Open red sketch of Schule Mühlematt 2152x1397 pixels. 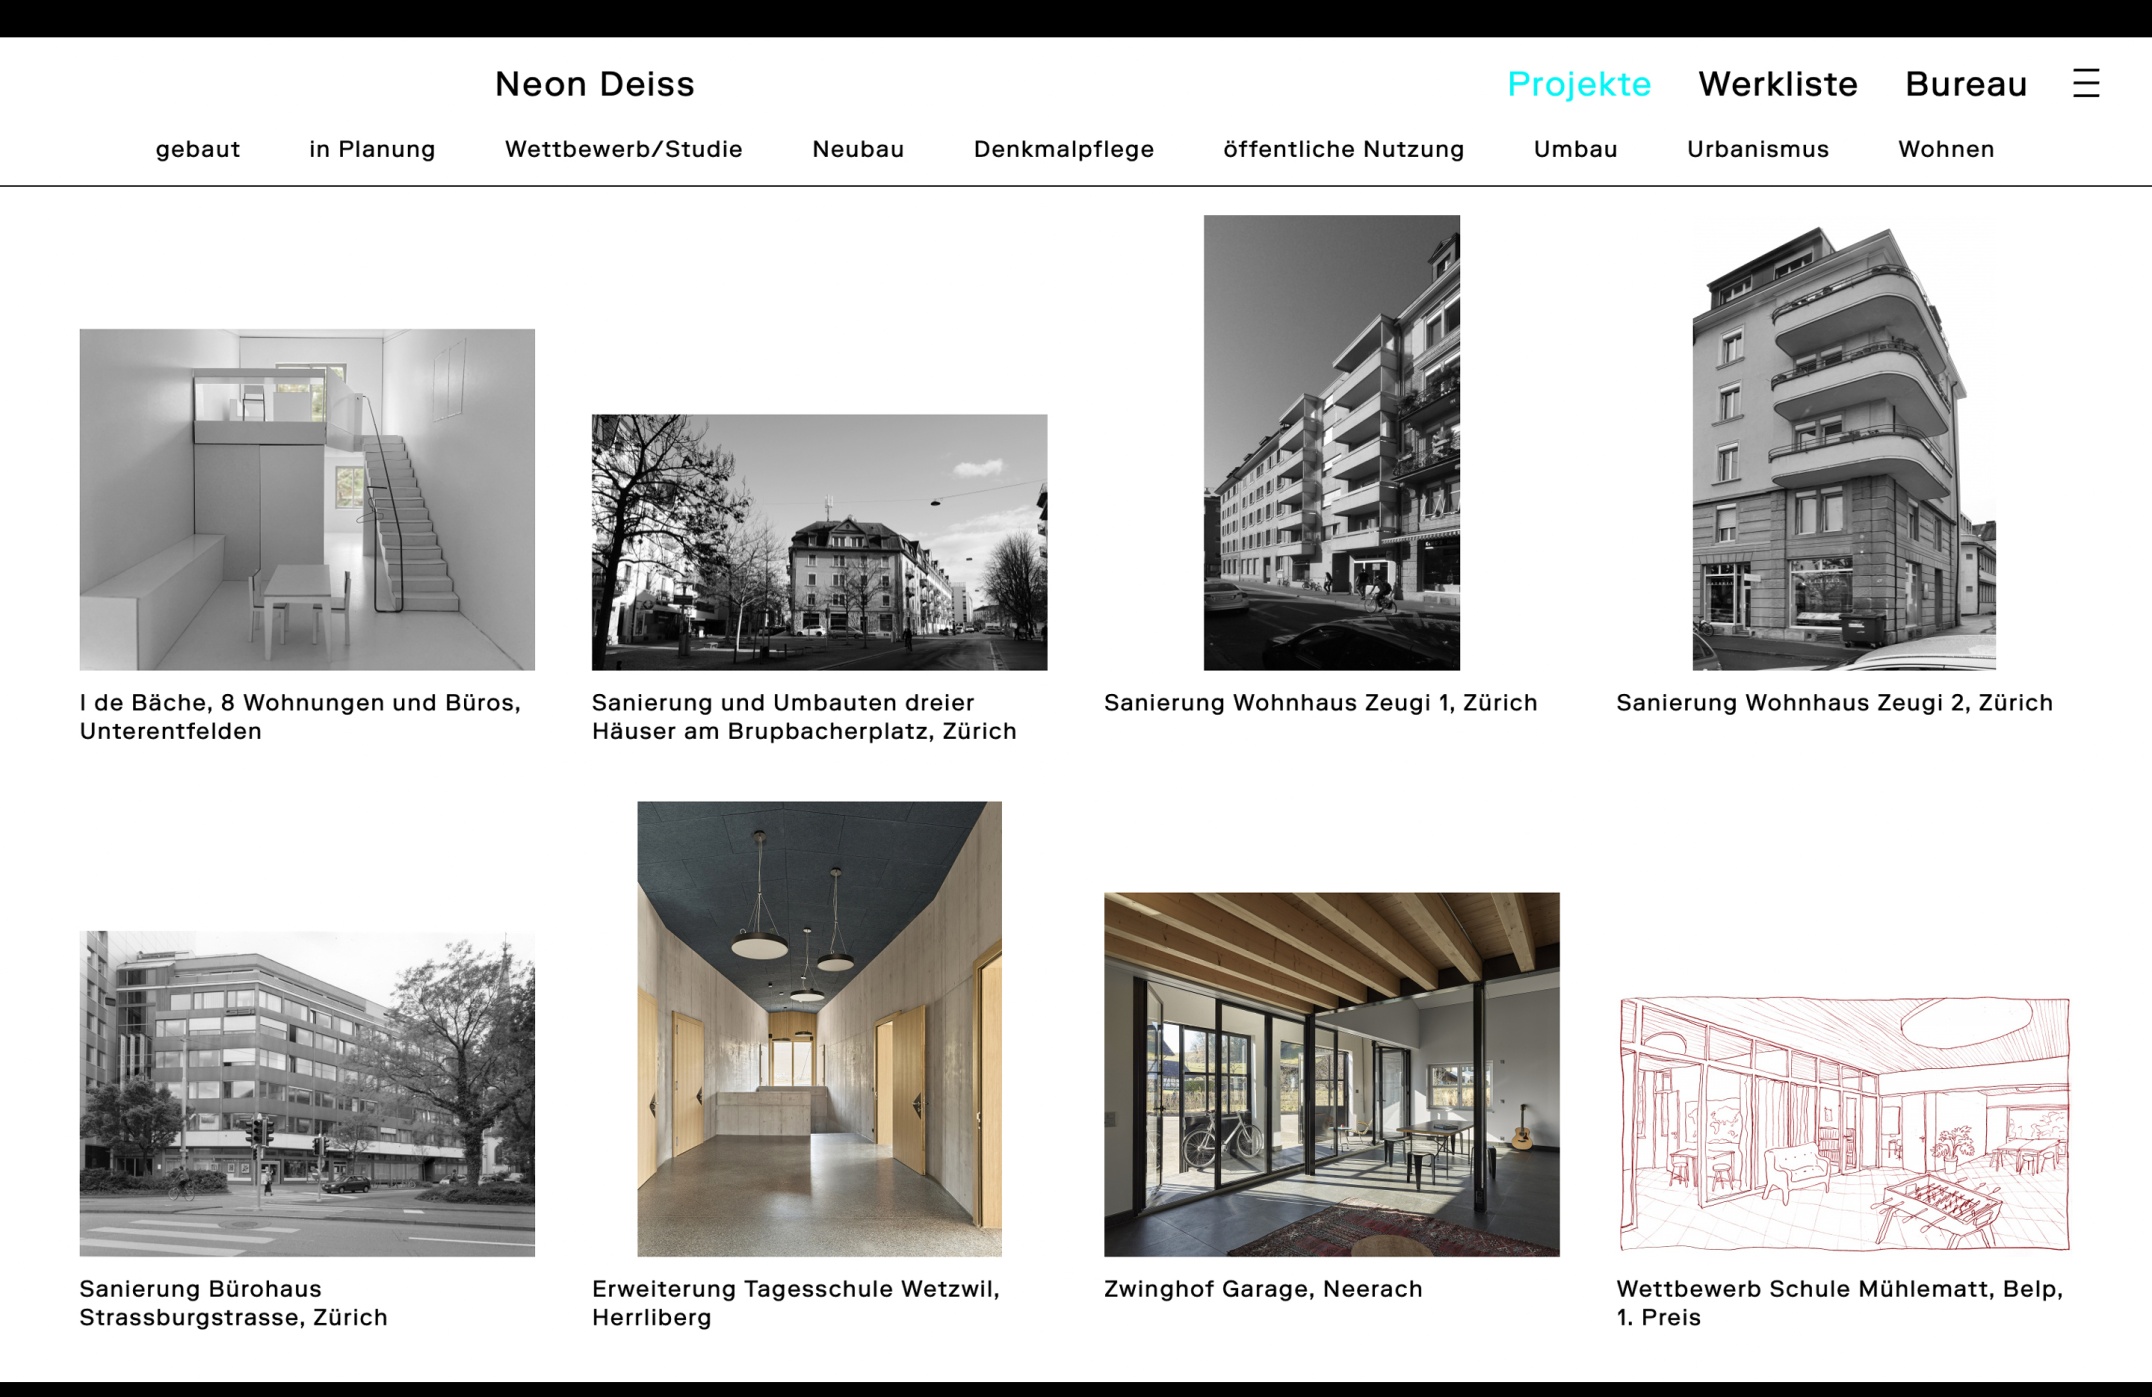click(x=1843, y=1124)
